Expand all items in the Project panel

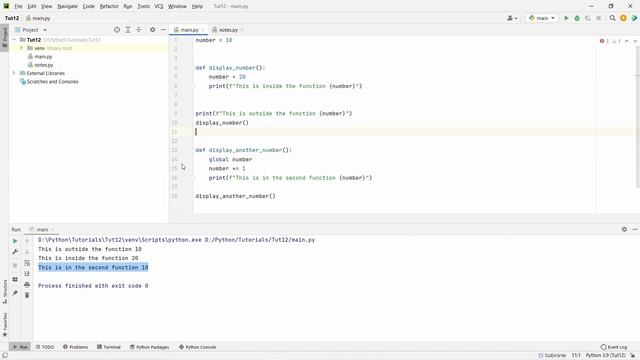click(x=128, y=30)
